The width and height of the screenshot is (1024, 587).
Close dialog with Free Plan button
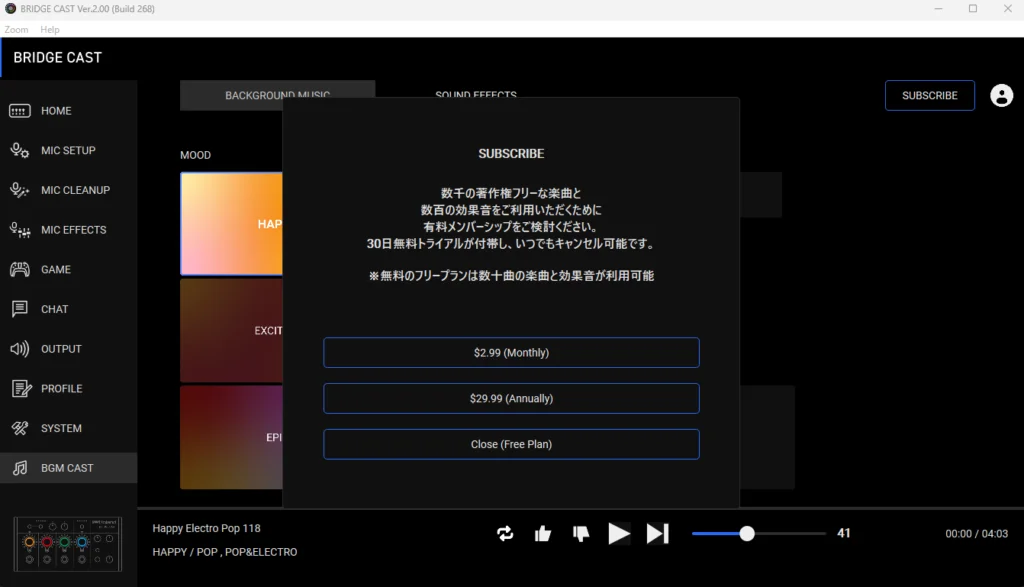(x=511, y=444)
